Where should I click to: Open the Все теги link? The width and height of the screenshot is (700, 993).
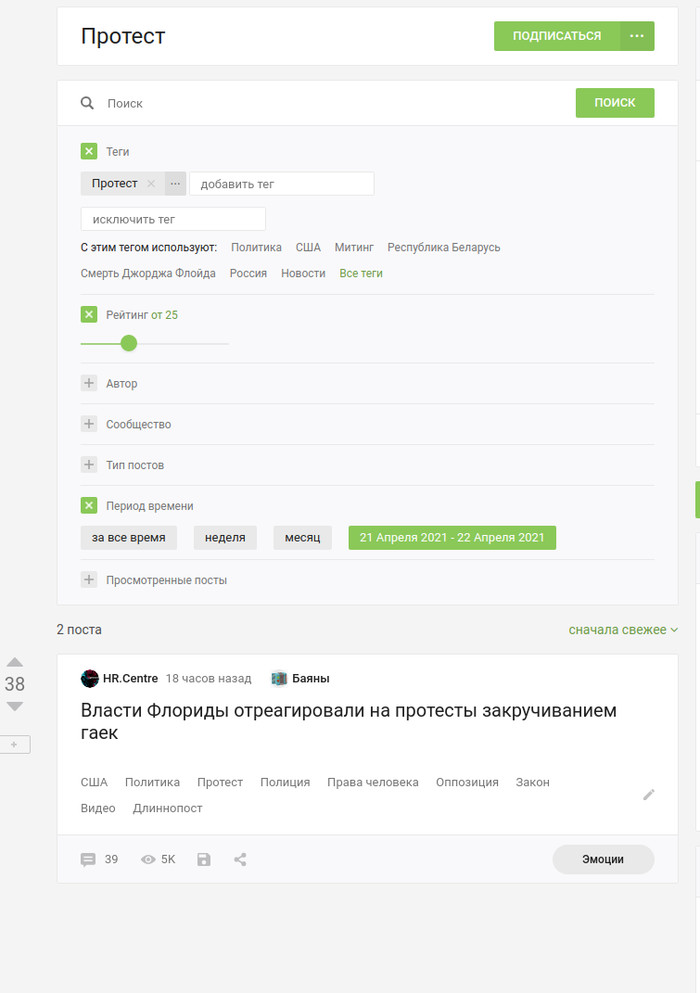click(x=361, y=273)
